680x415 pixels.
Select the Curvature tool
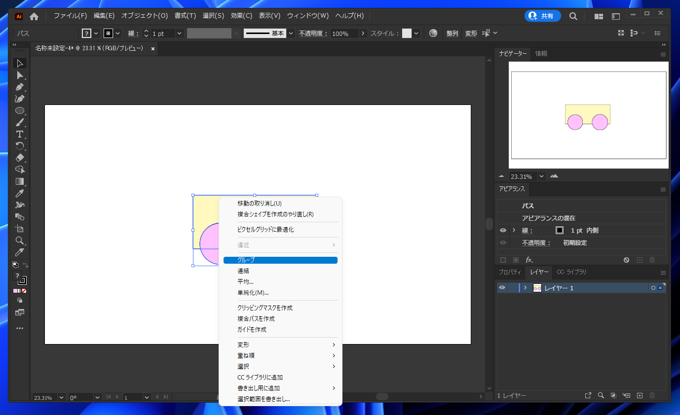[x=20, y=99]
